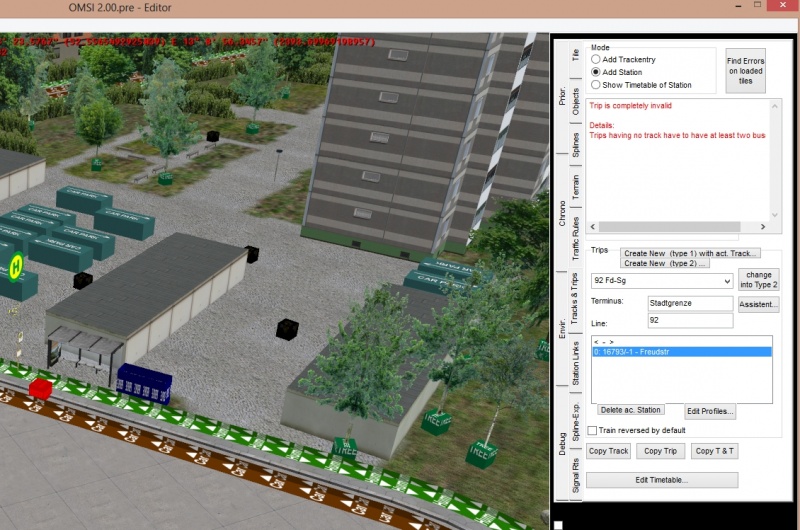Image resolution: width=800 pixels, height=530 pixels.
Task: Click change into Type 2 button
Action: 759,280
